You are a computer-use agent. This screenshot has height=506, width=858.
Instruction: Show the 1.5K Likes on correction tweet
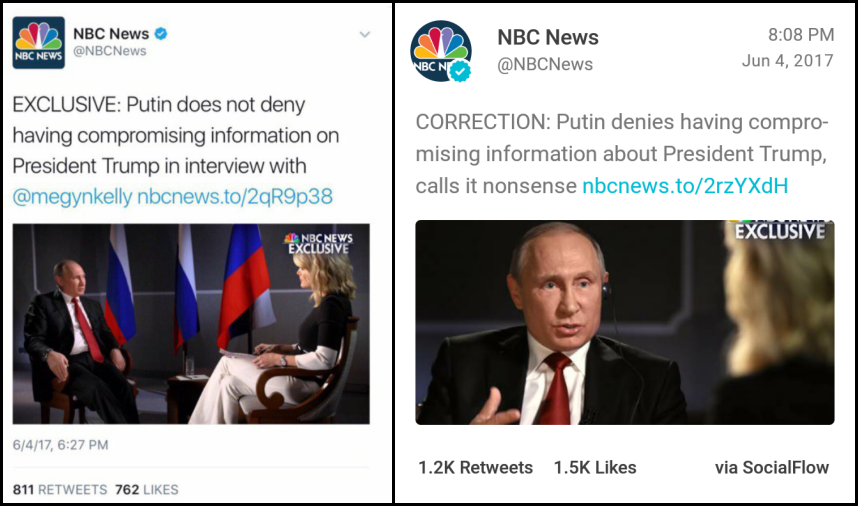tap(595, 467)
